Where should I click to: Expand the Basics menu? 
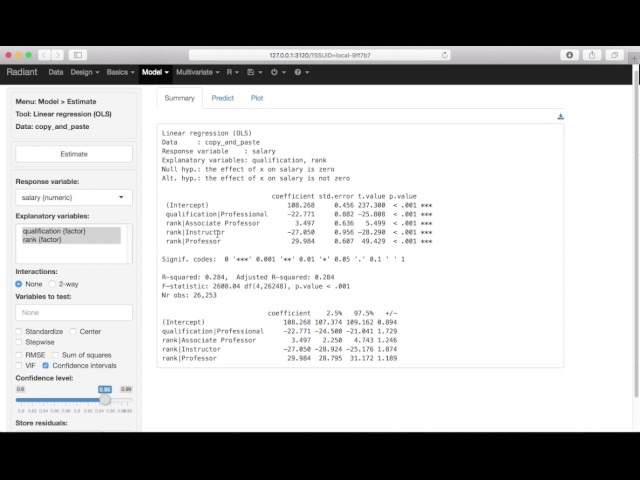pos(120,72)
